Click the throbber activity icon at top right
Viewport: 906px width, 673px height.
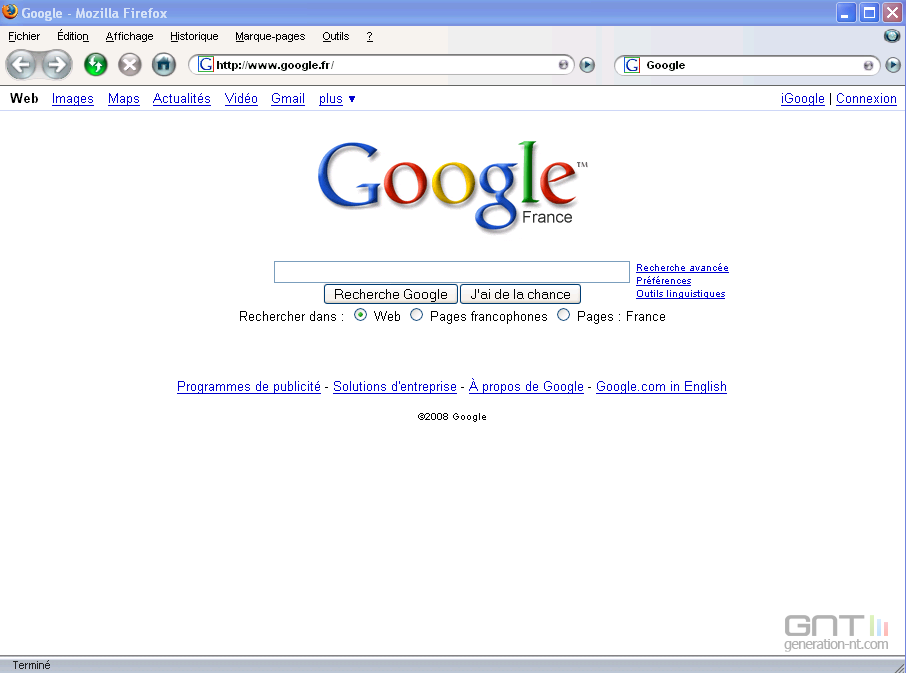892,36
